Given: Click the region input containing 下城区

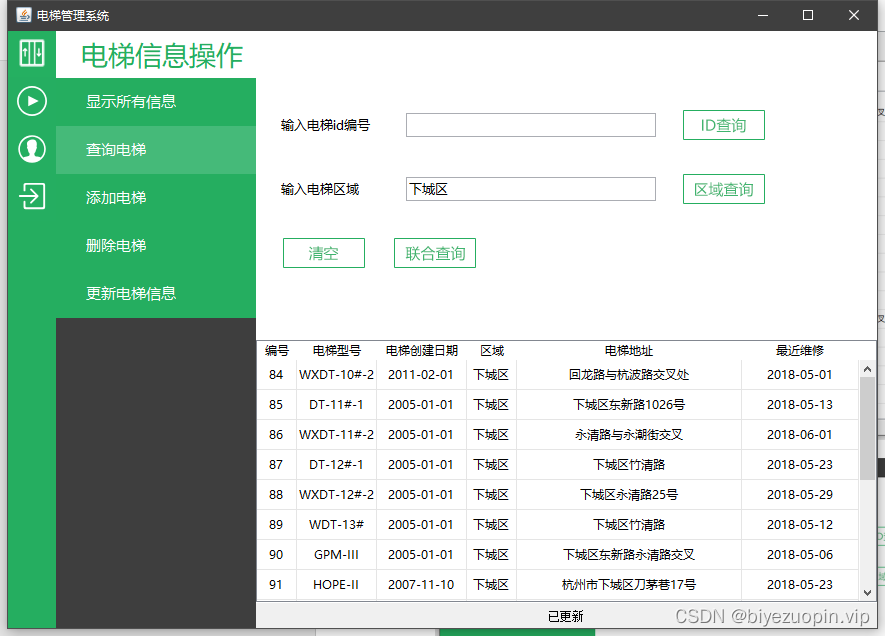Looking at the screenshot, I should [x=530, y=188].
